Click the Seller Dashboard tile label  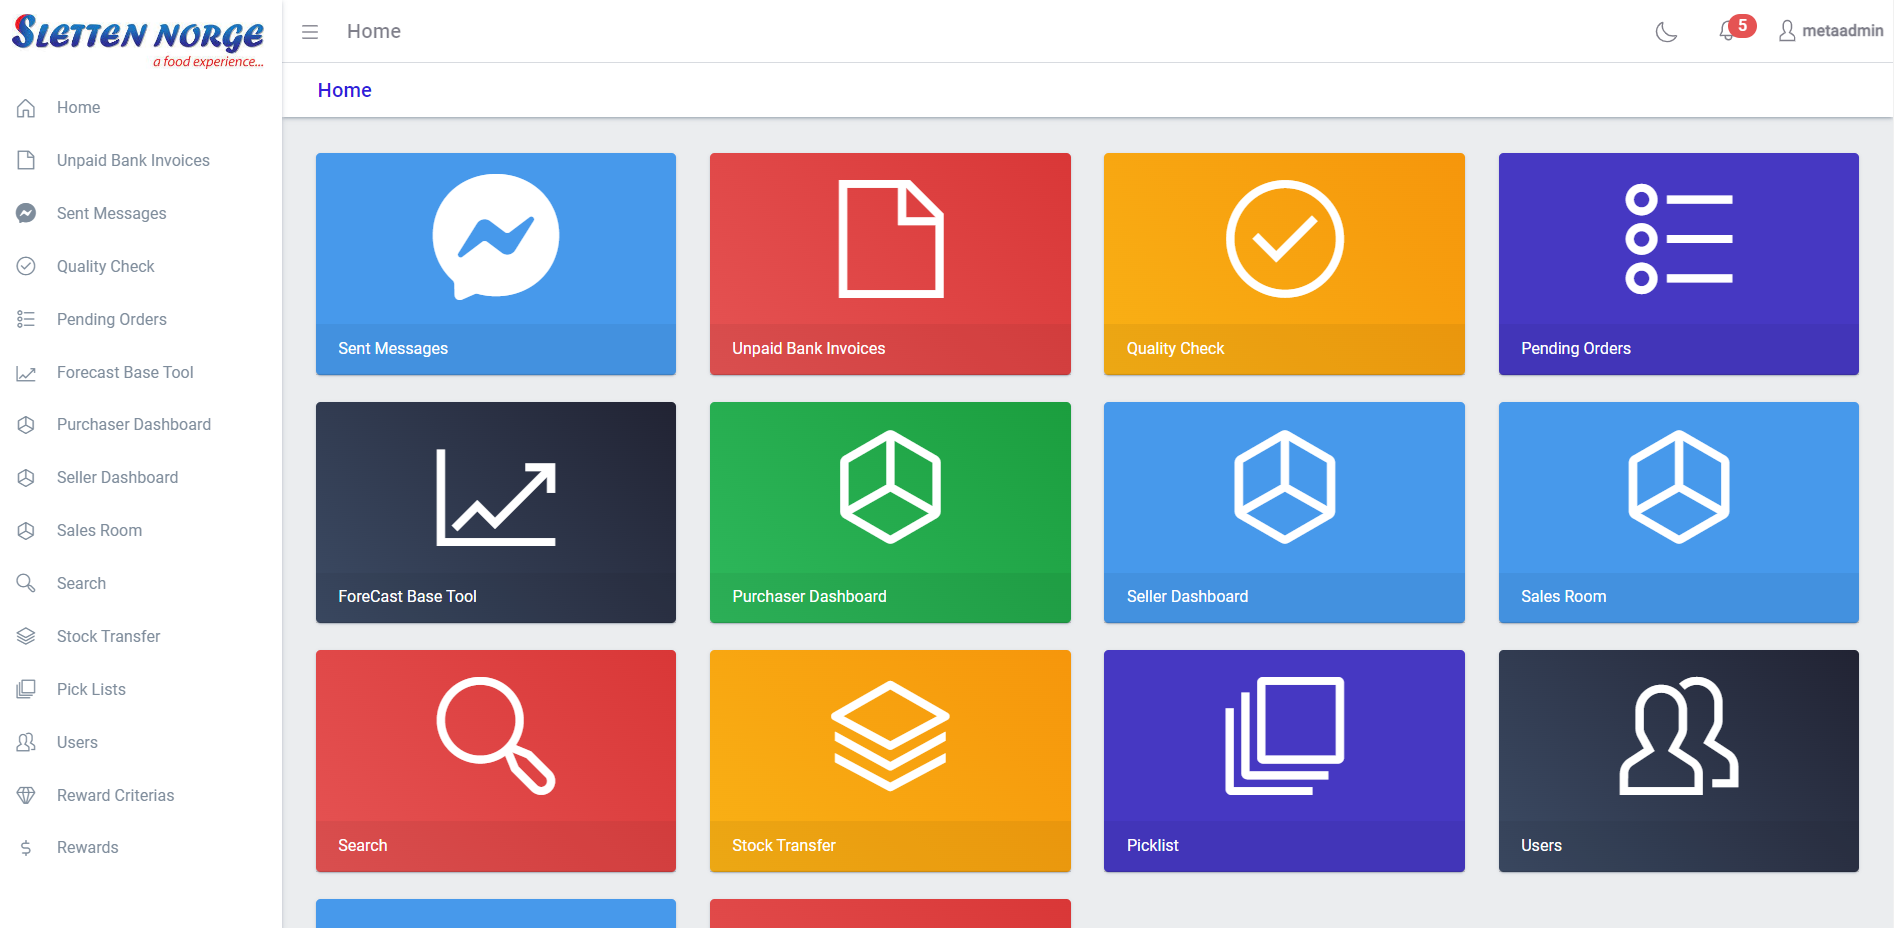tap(1188, 596)
